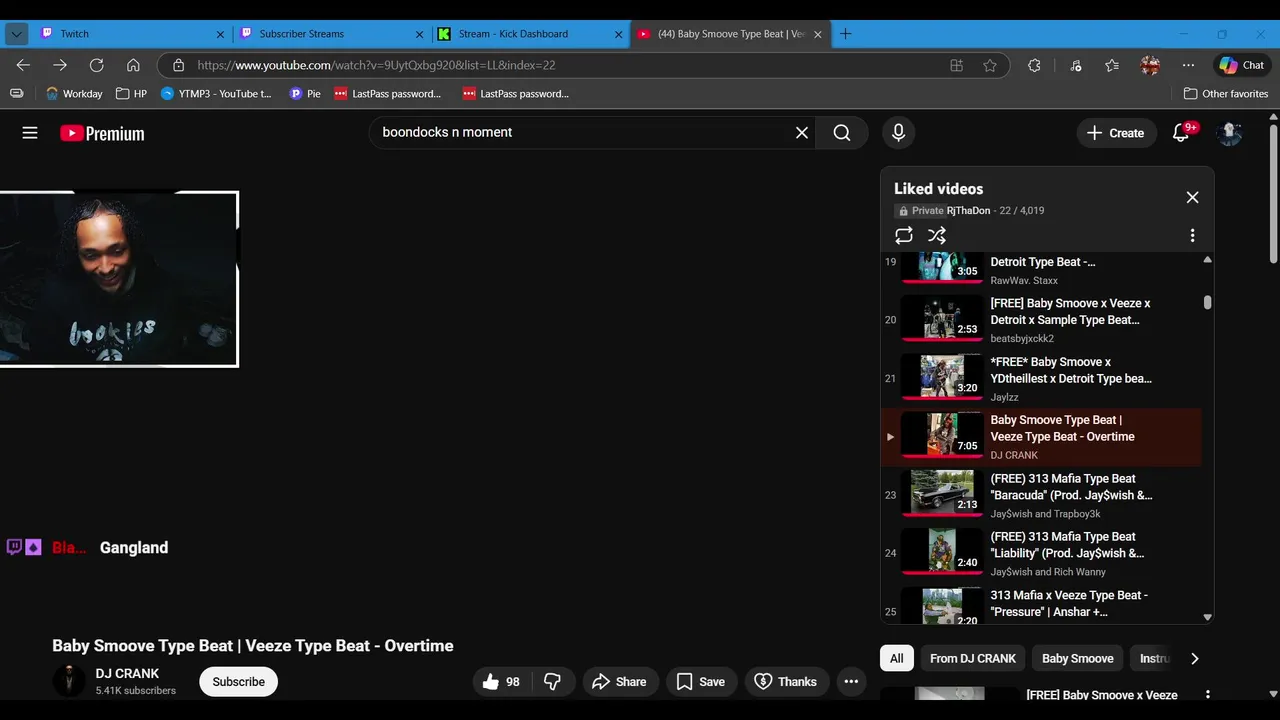Viewport: 1280px width, 720px height.
Task: Open split screen icon in address bar
Action: click(956, 65)
